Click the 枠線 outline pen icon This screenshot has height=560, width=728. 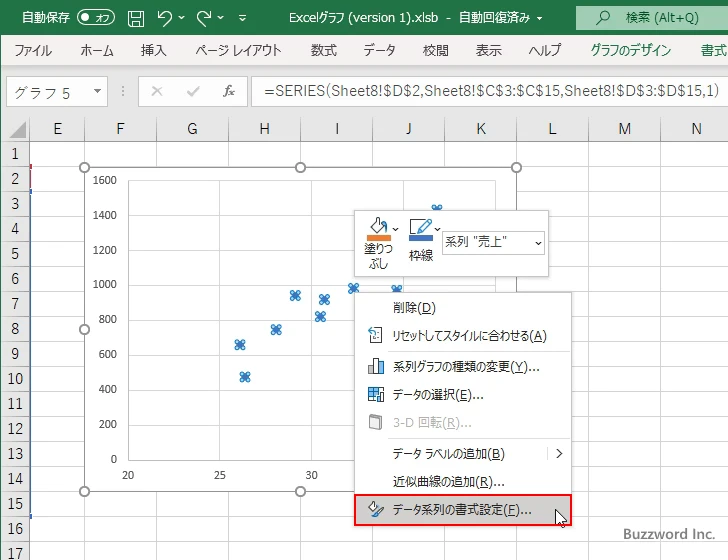421,229
